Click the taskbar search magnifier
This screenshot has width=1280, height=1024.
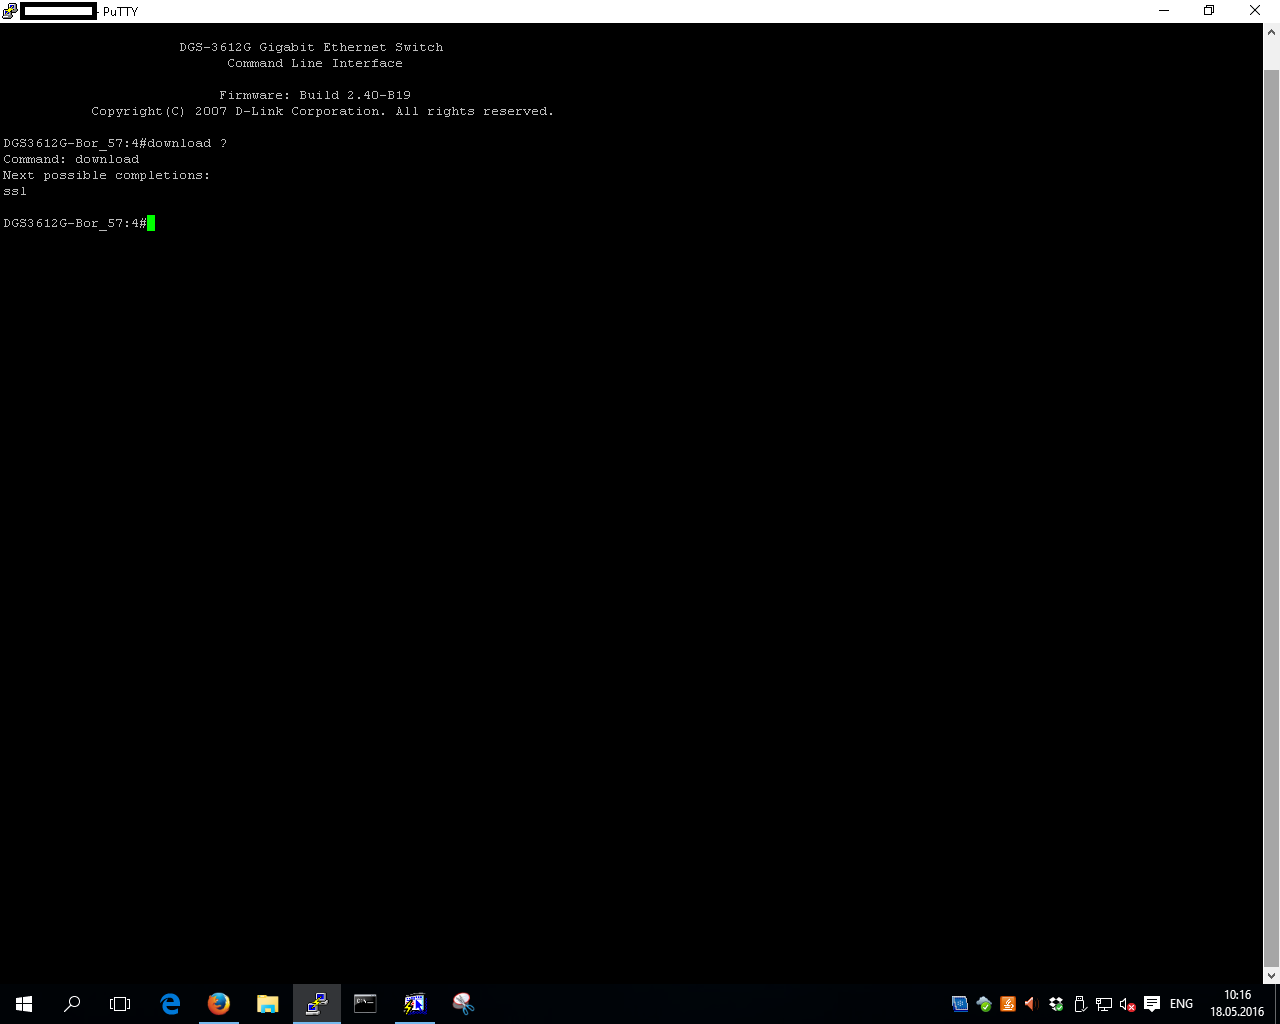72,1004
